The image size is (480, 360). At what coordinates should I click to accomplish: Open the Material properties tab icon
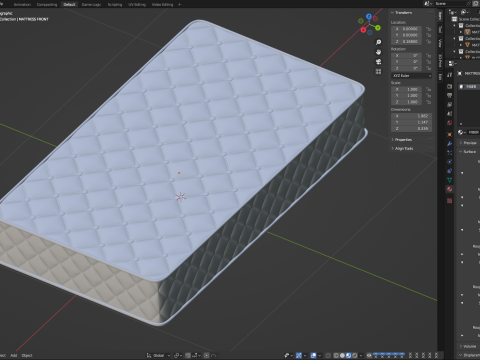tap(450, 189)
